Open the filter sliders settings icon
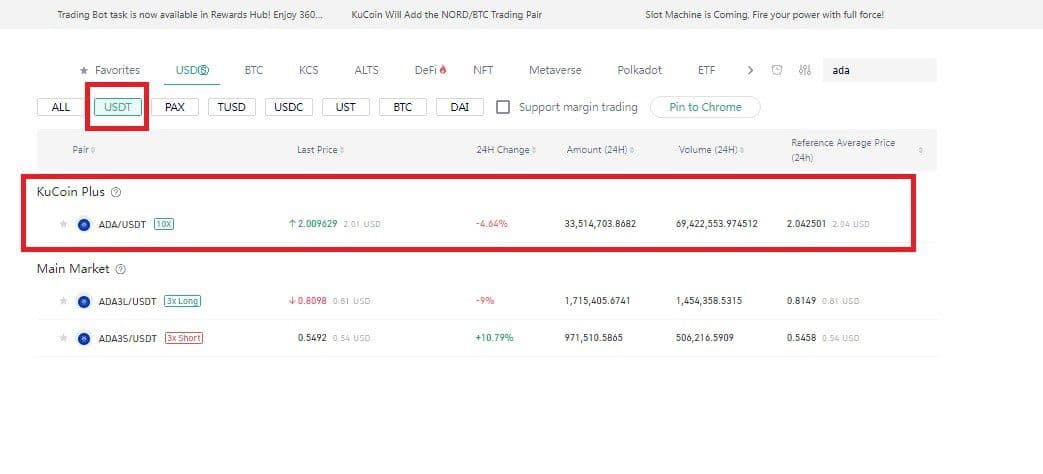Viewport: 1043px width, 474px height. pyautogui.click(x=805, y=70)
